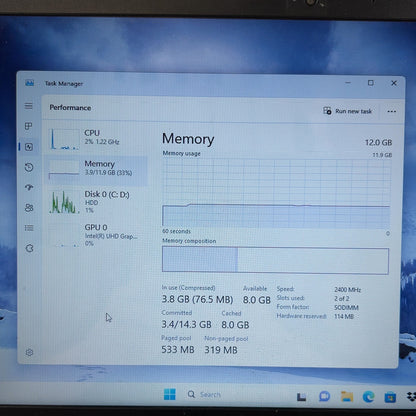Click Run new task button
Viewport: 416px width, 416px height.
click(347, 111)
